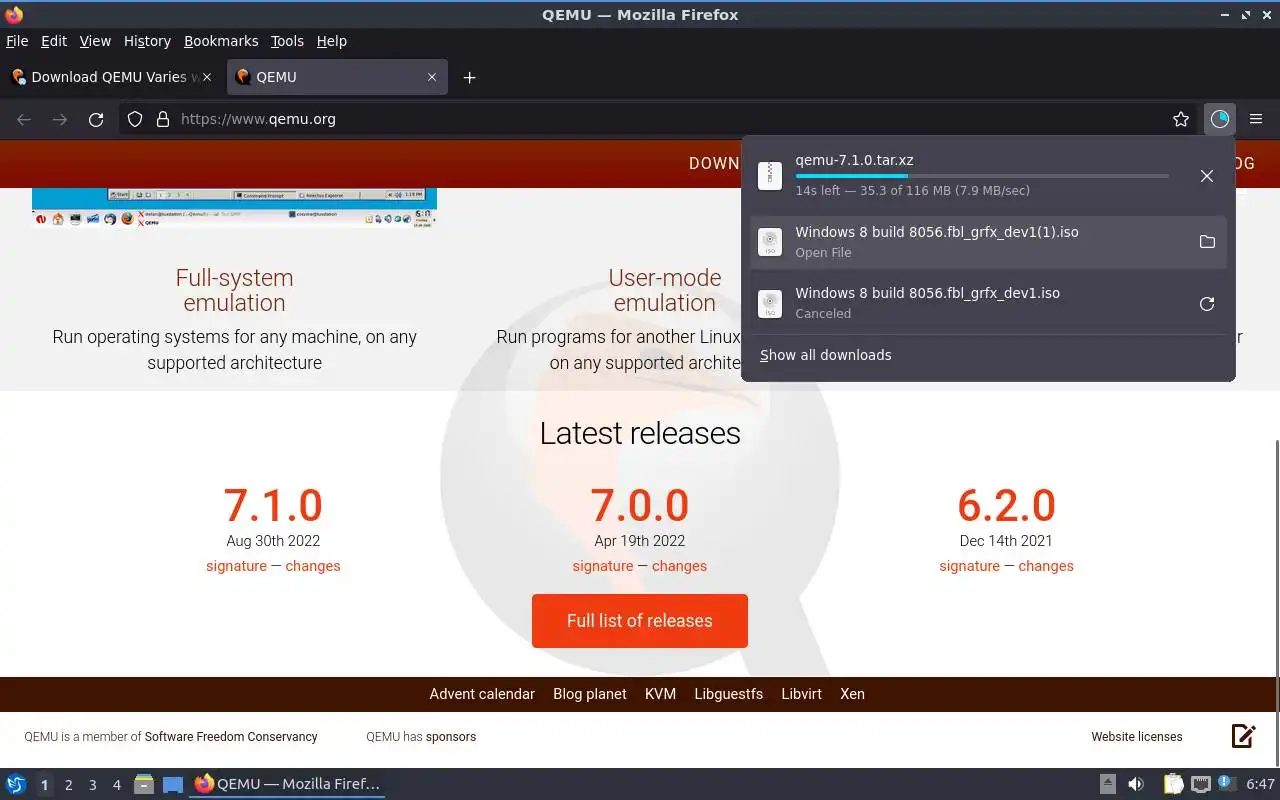Click the Windows desktop screenshot thumbnail
Image resolution: width=1280 pixels, height=800 pixels.
point(235,208)
